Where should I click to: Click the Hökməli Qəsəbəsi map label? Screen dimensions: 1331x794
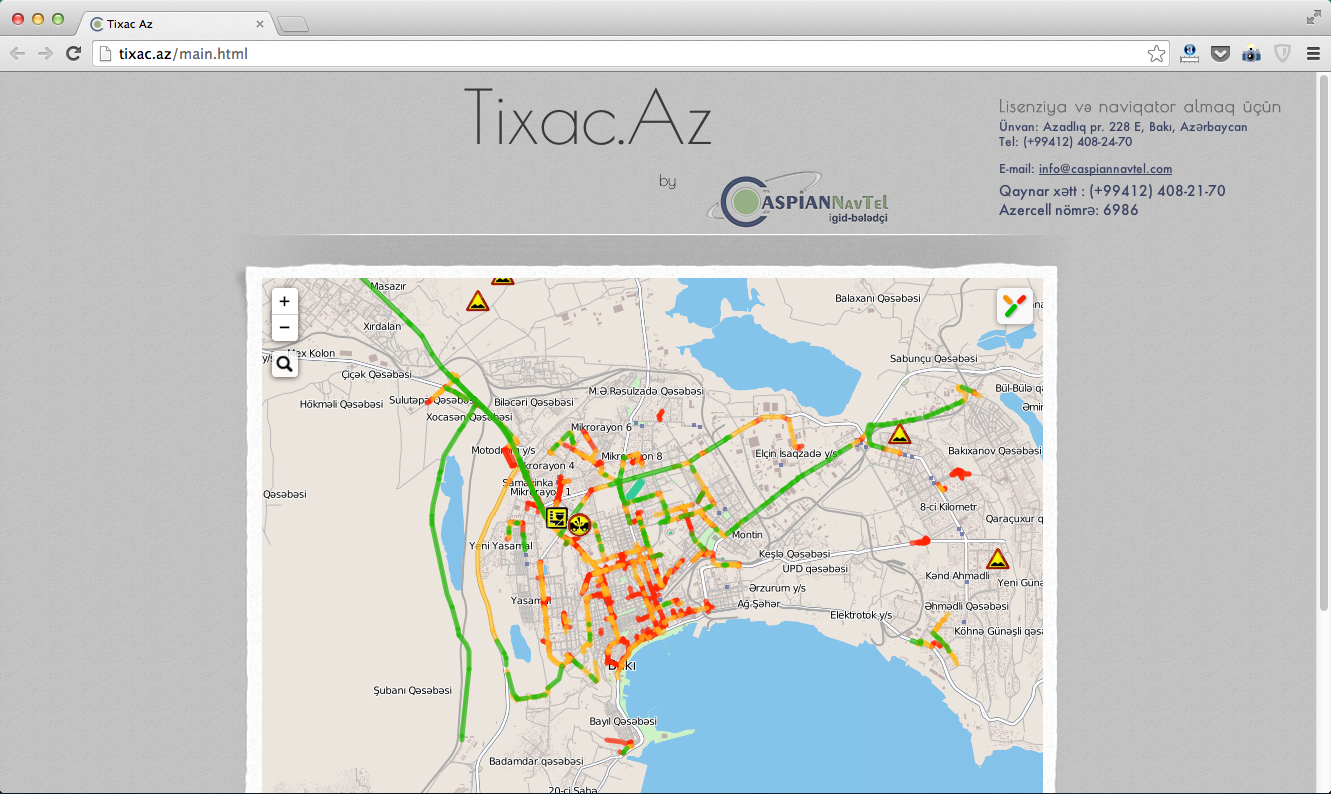pyautogui.click(x=341, y=404)
